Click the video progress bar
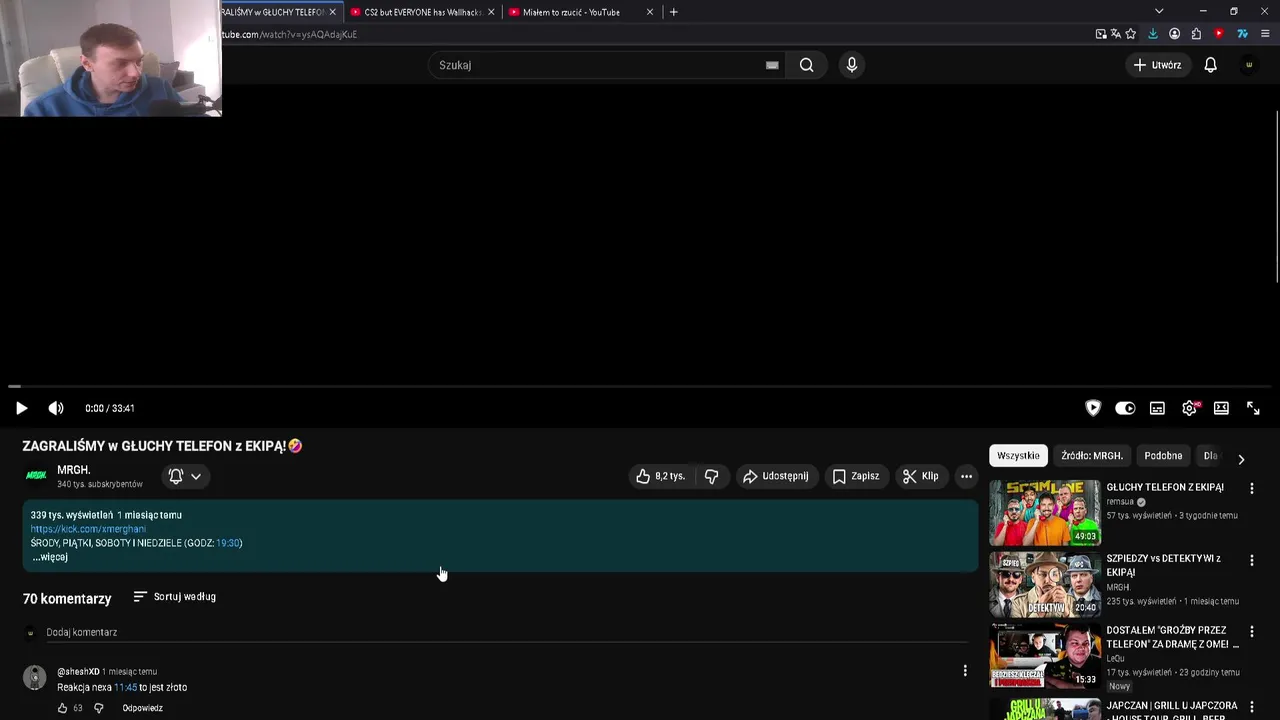The width and height of the screenshot is (1280, 720). (x=640, y=386)
